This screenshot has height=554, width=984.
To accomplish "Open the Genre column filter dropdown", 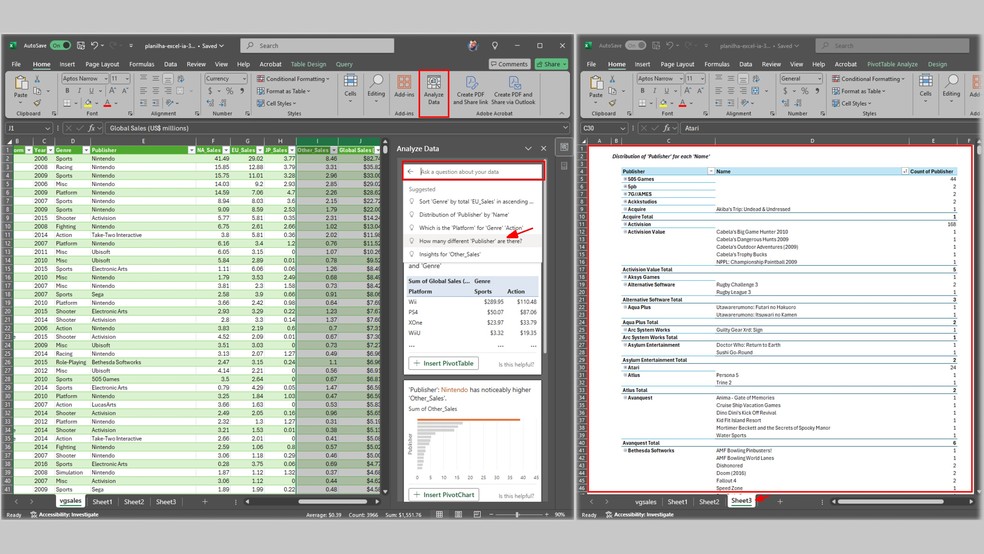I will tap(85, 150).
